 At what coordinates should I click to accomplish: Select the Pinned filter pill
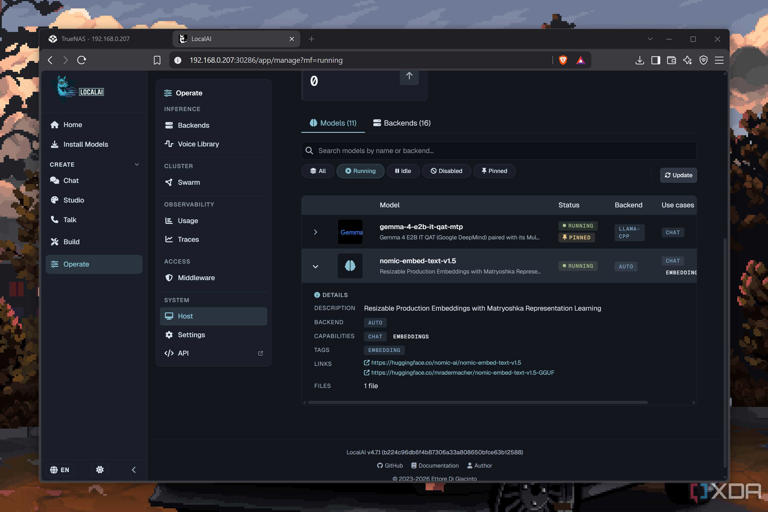pyautogui.click(x=494, y=171)
